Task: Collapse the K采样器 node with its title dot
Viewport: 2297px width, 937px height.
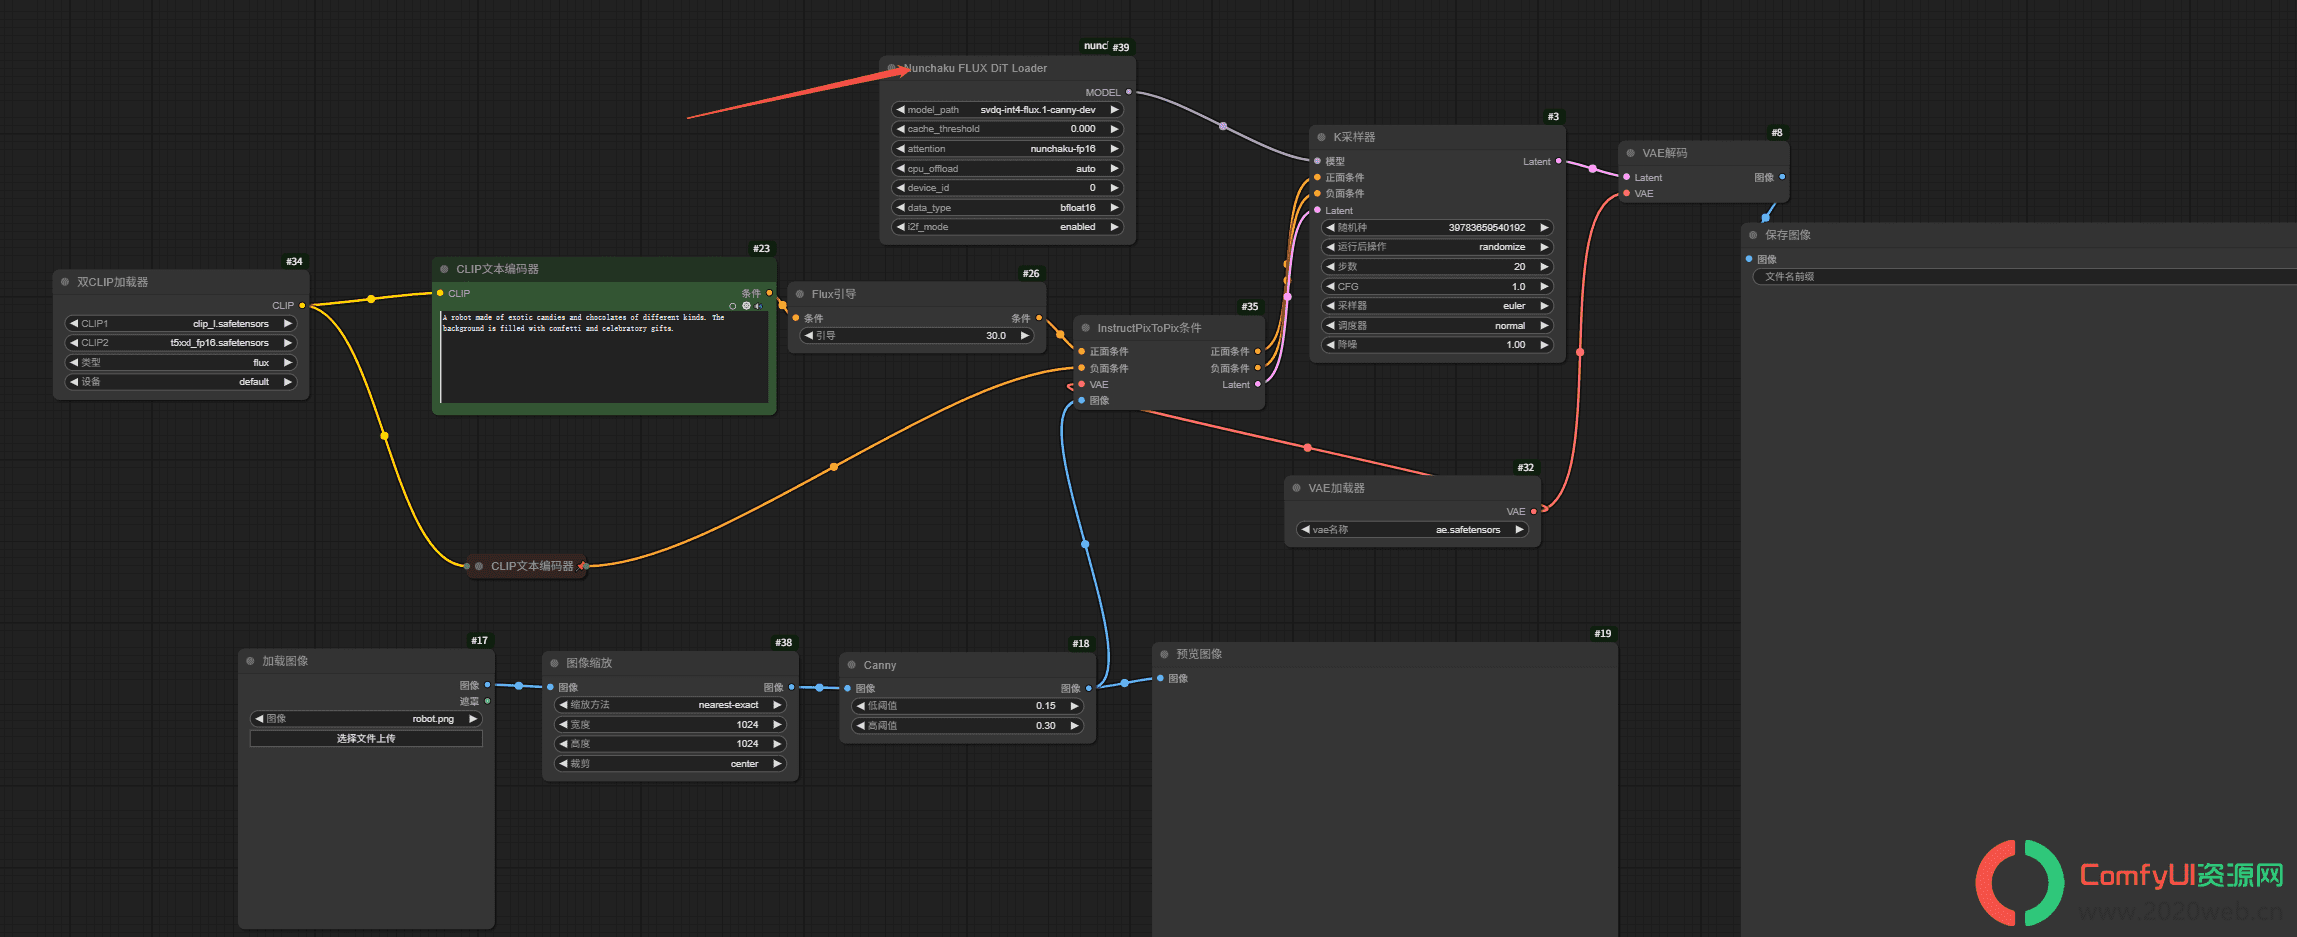Action: pos(1321,137)
